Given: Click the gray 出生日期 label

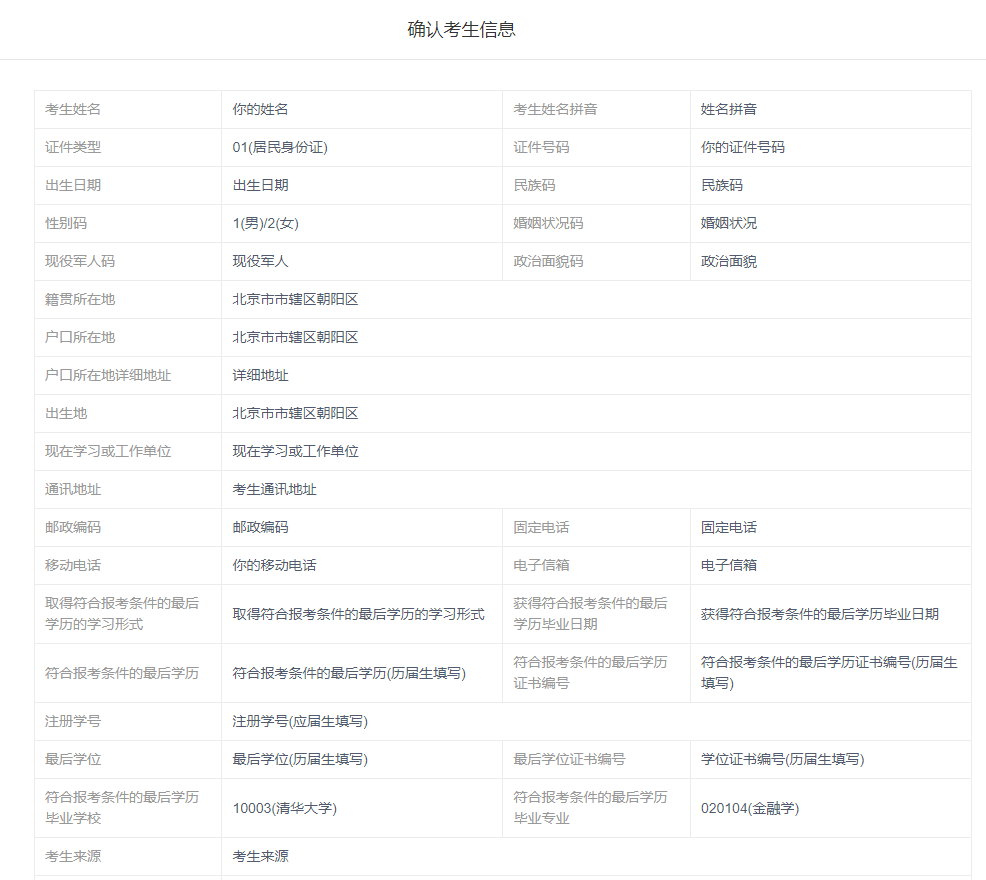Looking at the screenshot, I should (x=73, y=185).
